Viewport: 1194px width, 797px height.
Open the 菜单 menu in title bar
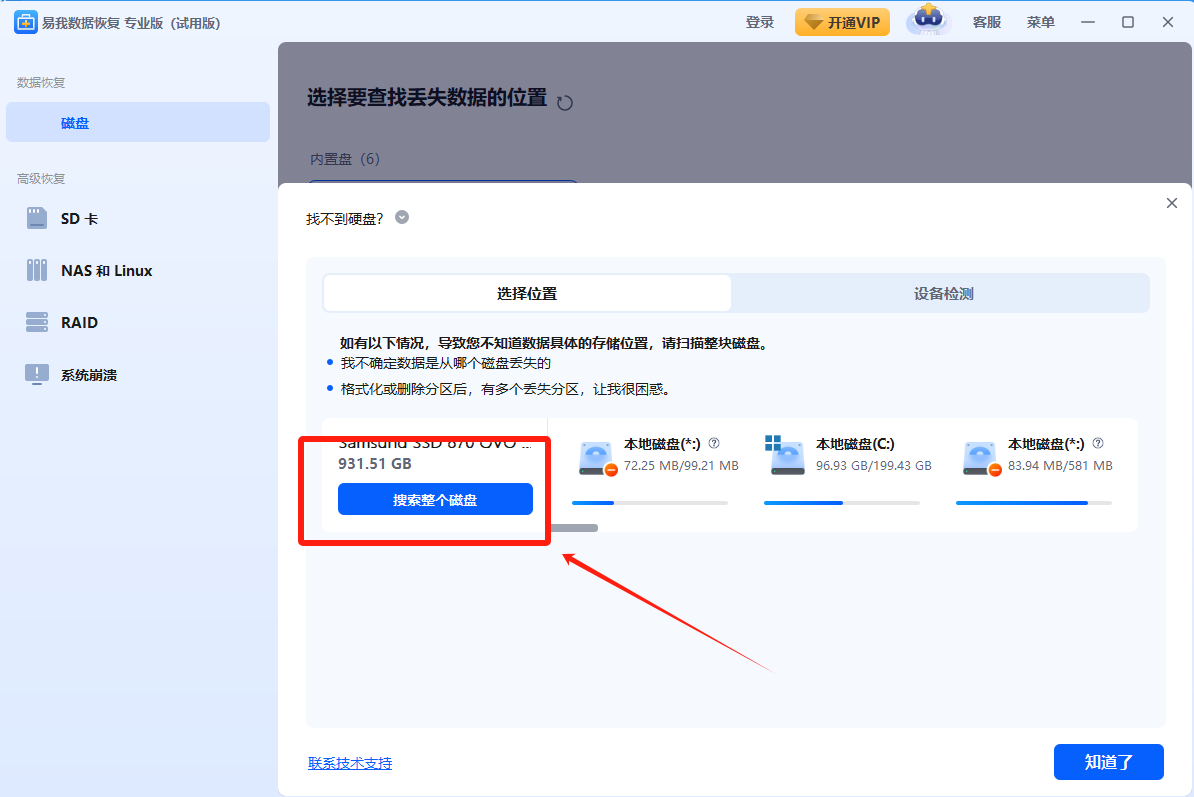(1040, 22)
